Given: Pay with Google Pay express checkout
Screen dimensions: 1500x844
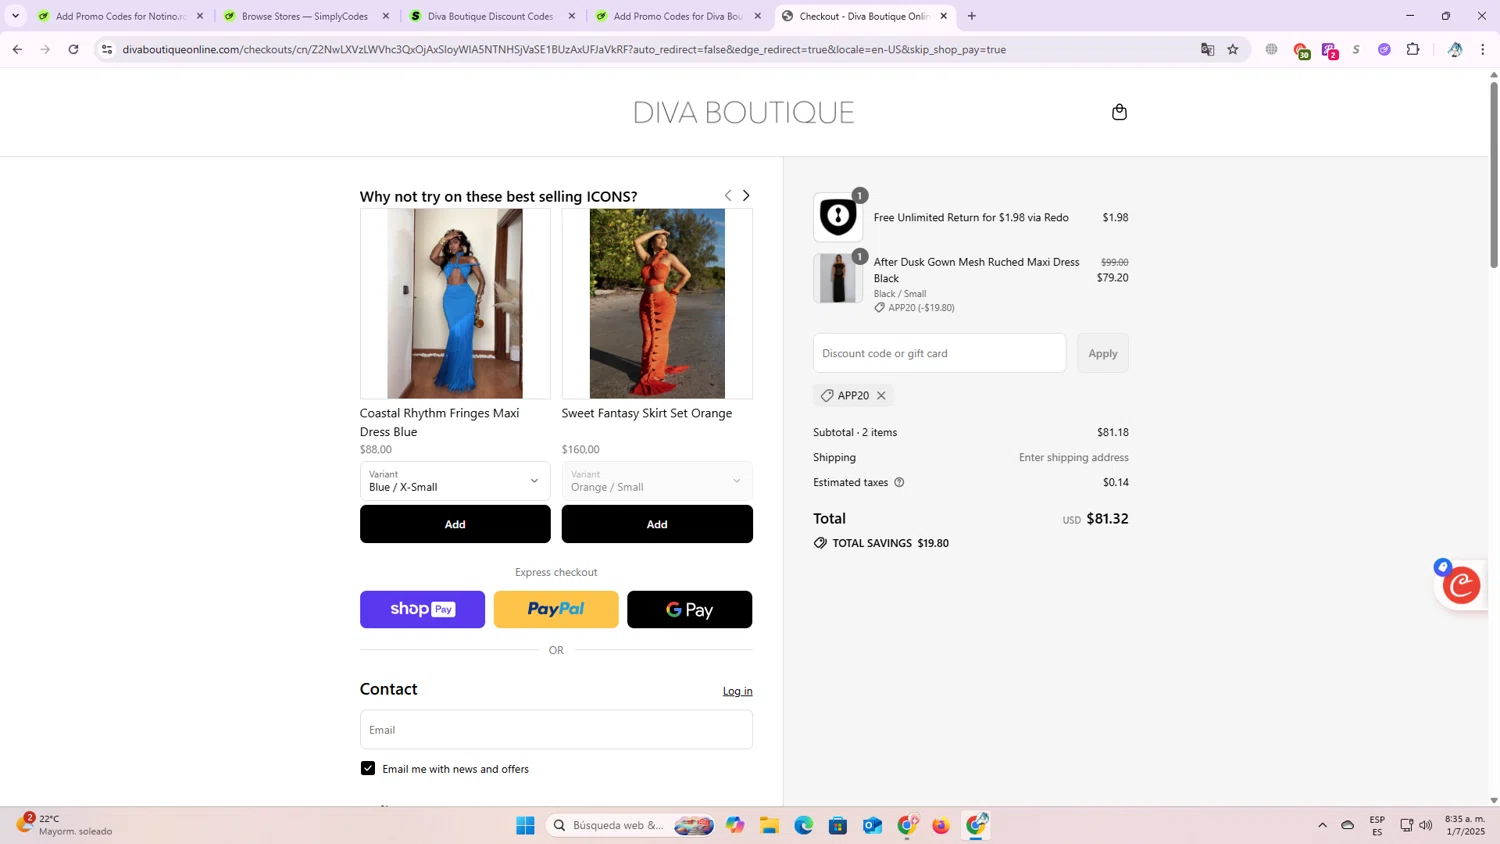Looking at the screenshot, I should point(690,609).
